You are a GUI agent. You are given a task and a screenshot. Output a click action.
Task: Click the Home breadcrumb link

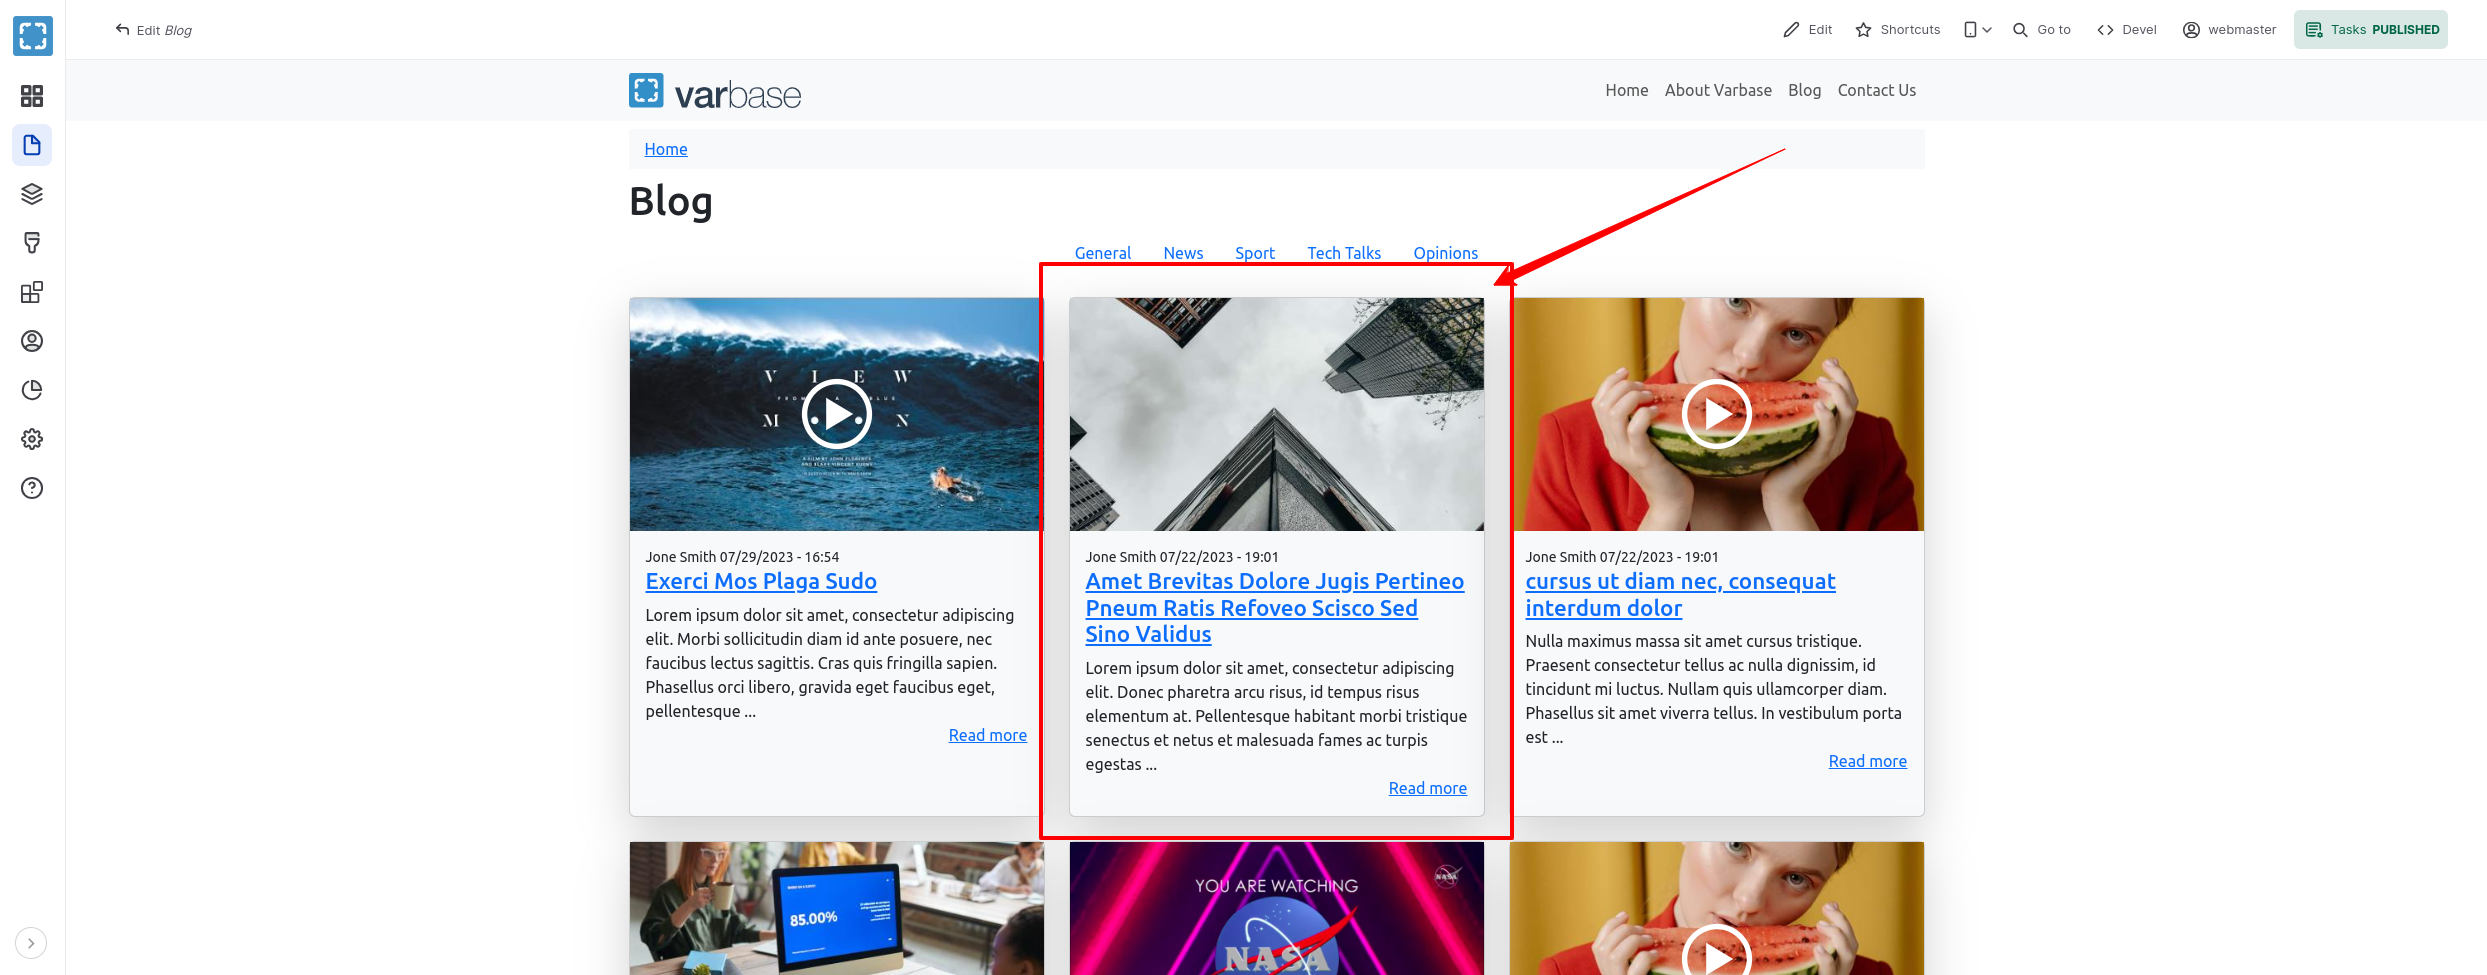(x=665, y=149)
